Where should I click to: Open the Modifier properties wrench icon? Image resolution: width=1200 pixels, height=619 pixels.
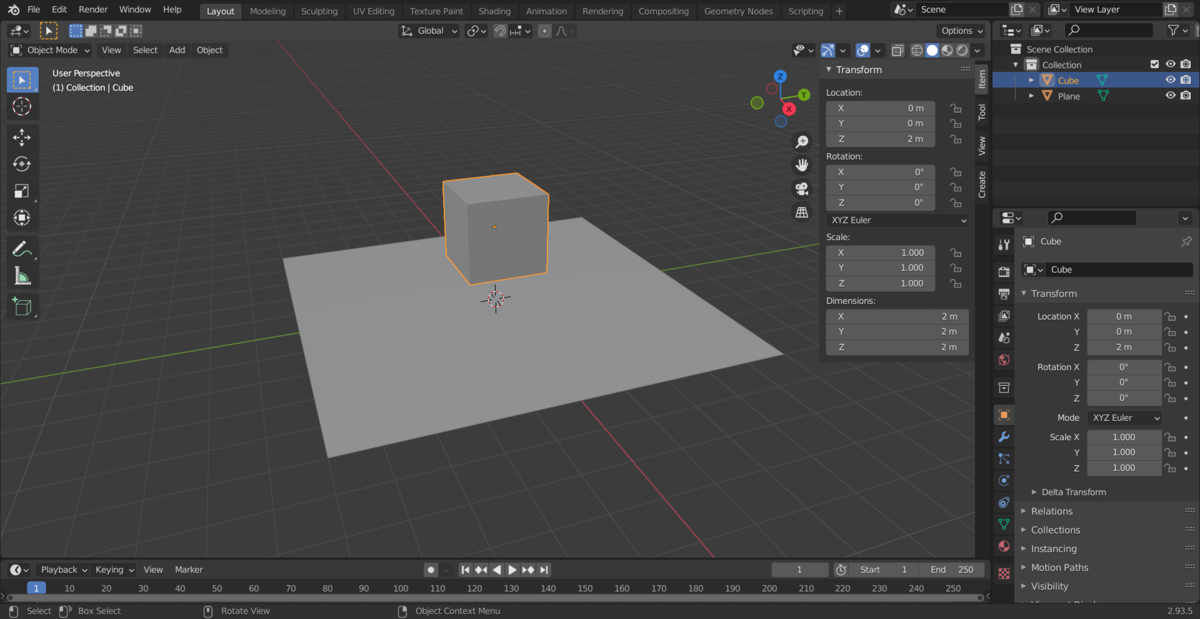tap(1004, 437)
